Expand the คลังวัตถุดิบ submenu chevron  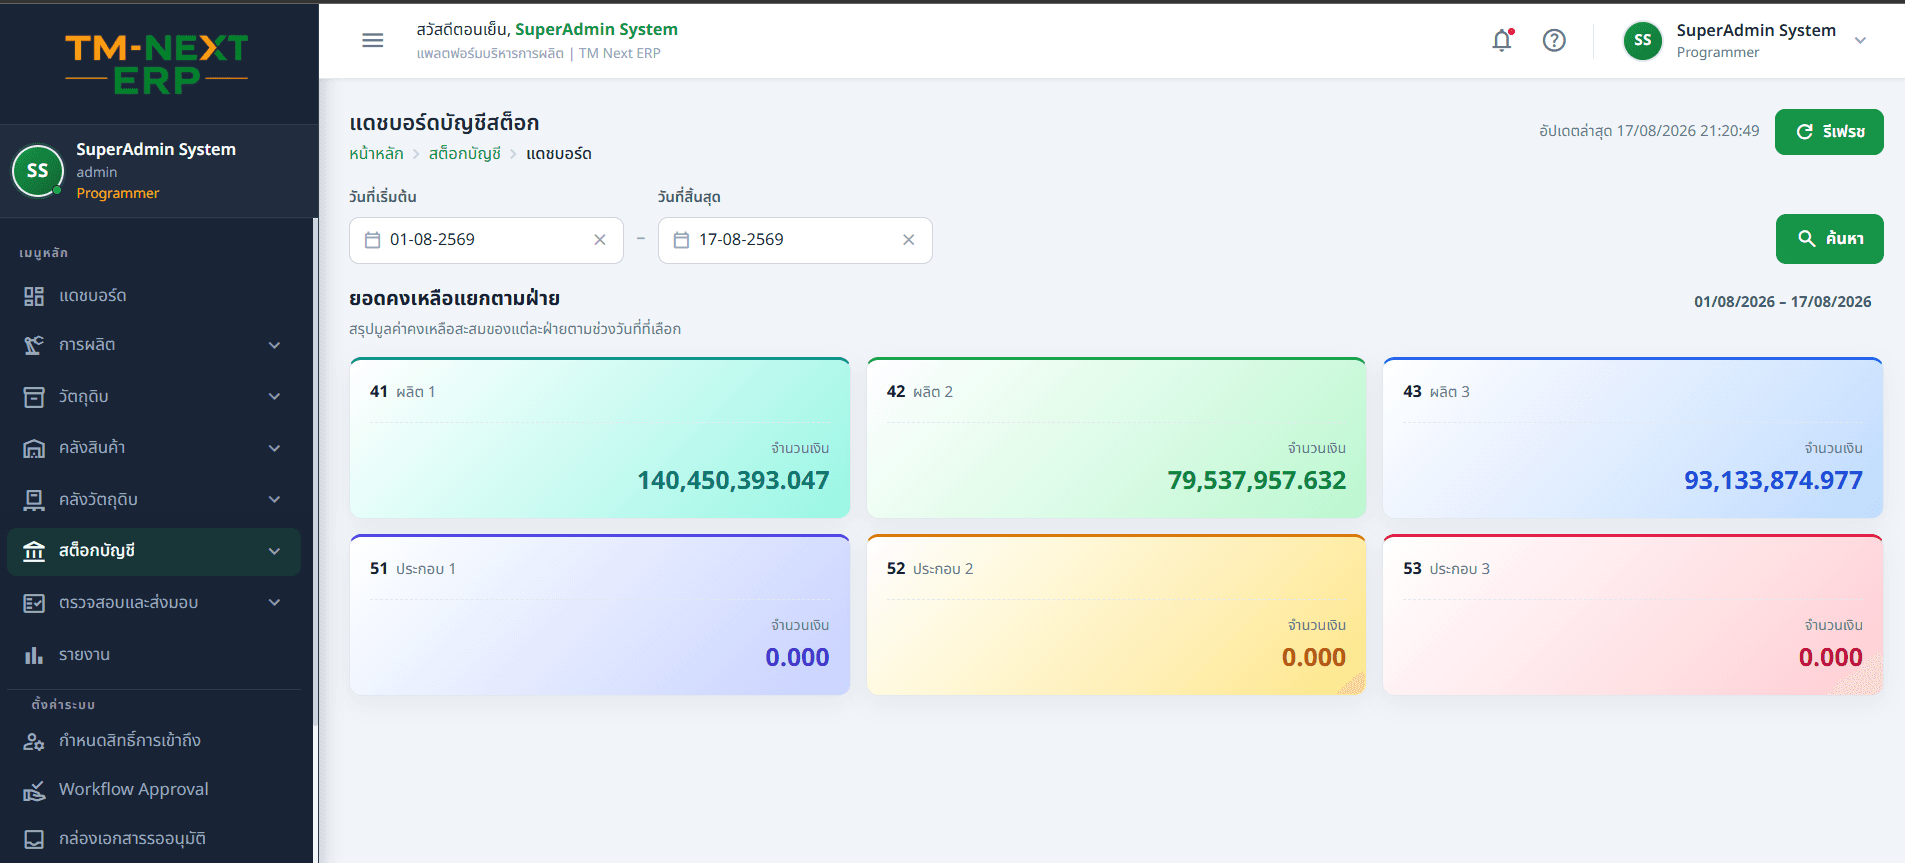coord(275,500)
